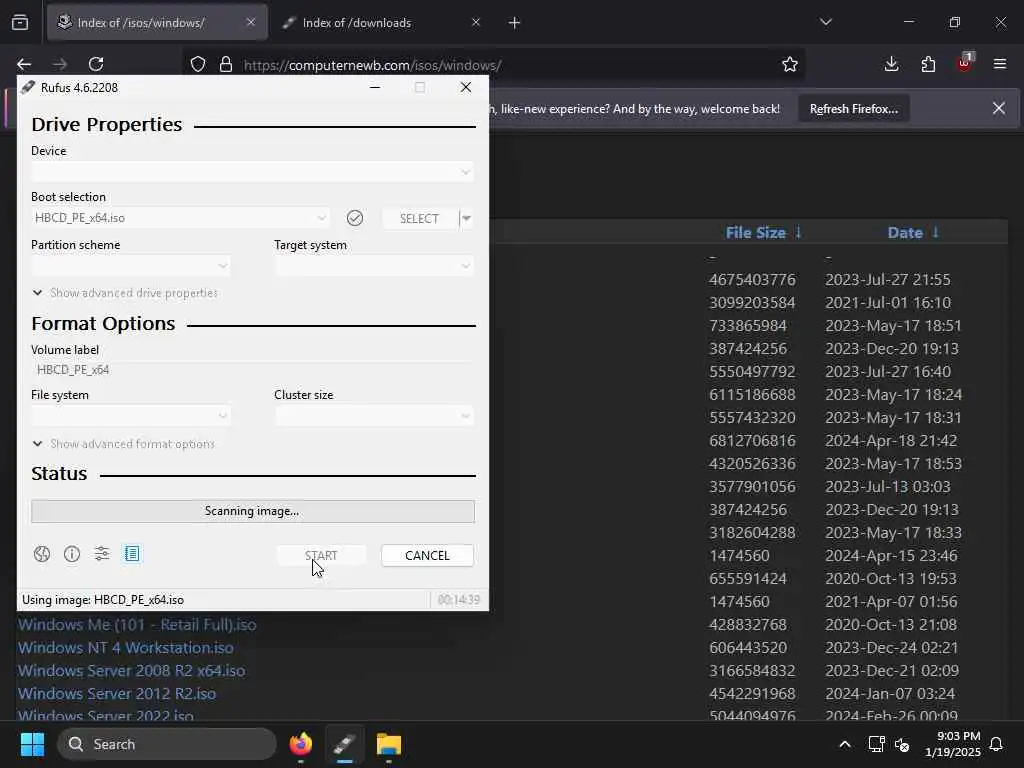Open Rufus settings sliders icon

[102, 554]
